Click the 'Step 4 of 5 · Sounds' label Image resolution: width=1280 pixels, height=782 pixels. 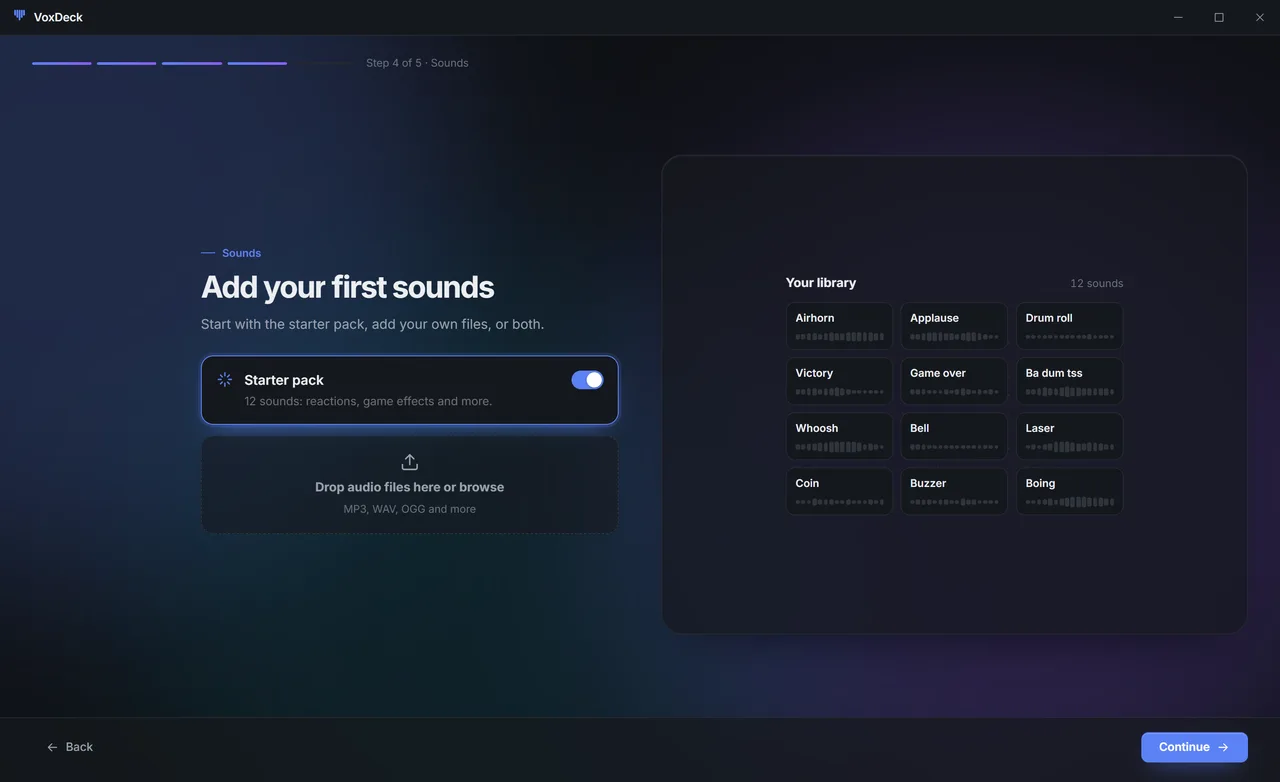click(x=417, y=63)
